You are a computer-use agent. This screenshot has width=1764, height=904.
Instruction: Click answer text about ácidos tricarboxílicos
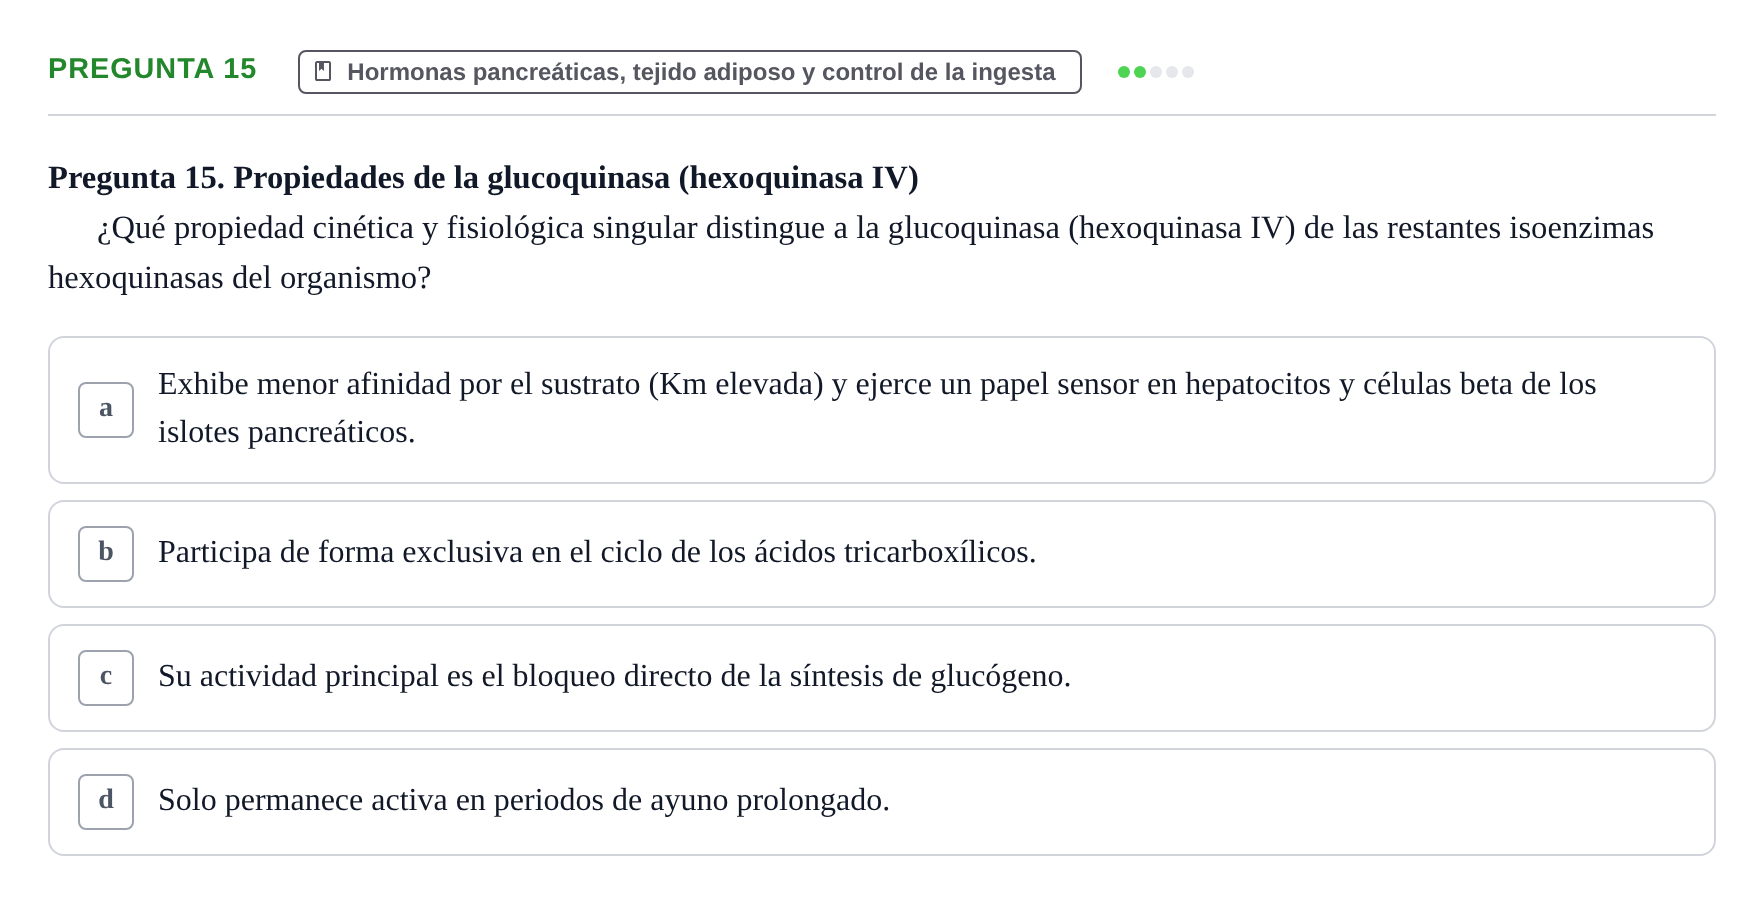tap(597, 552)
